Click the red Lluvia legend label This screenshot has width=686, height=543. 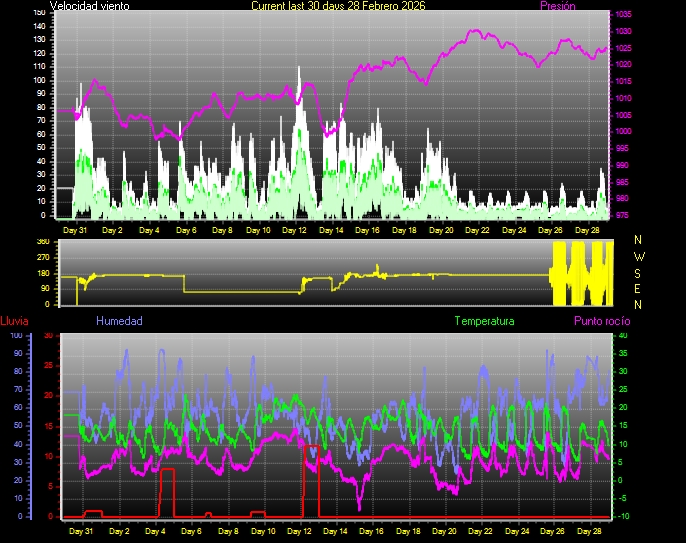click(x=14, y=321)
